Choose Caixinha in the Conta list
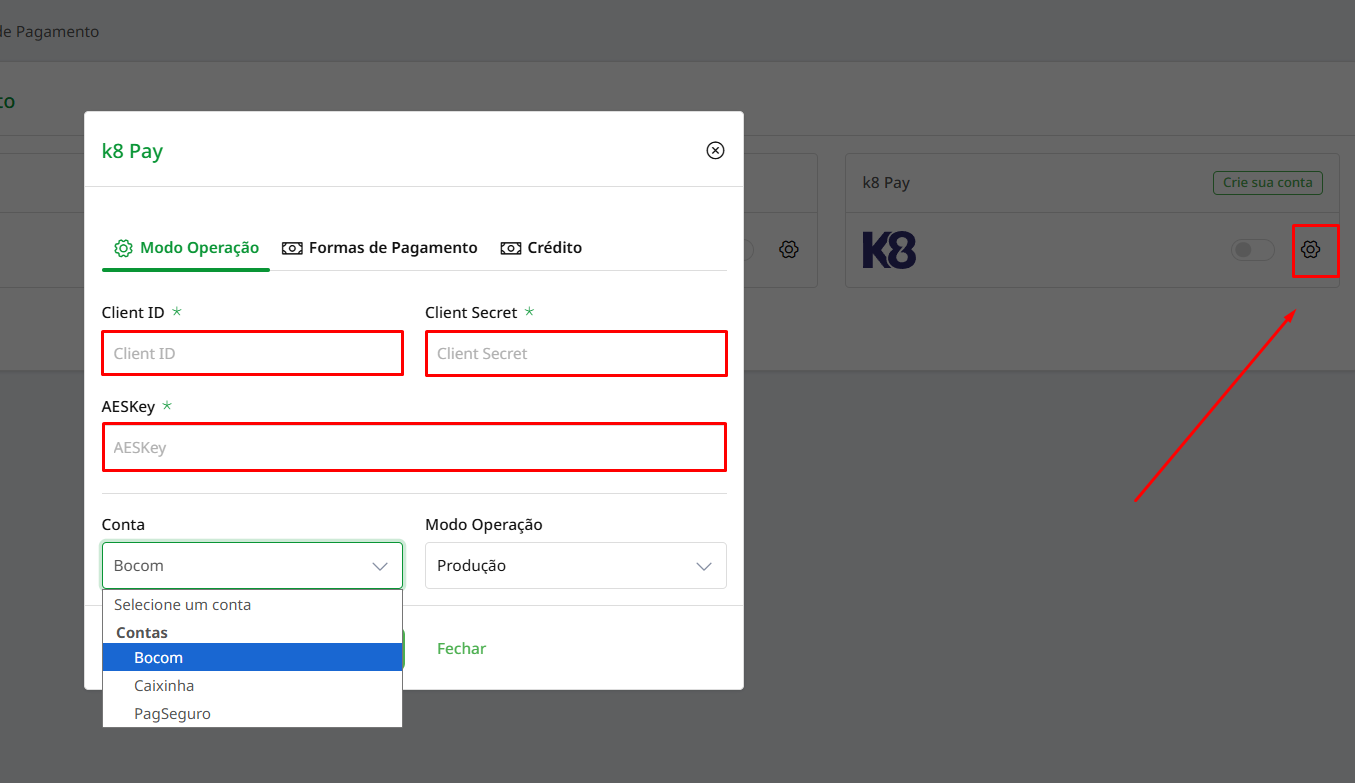The width and height of the screenshot is (1355, 783). [x=164, y=686]
